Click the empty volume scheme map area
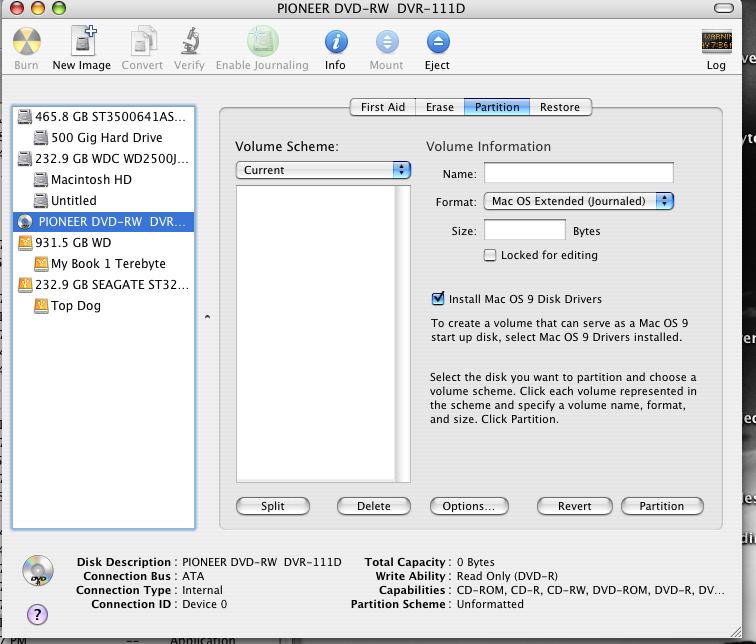Image resolution: width=756 pixels, height=644 pixels. tap(316, 334)
